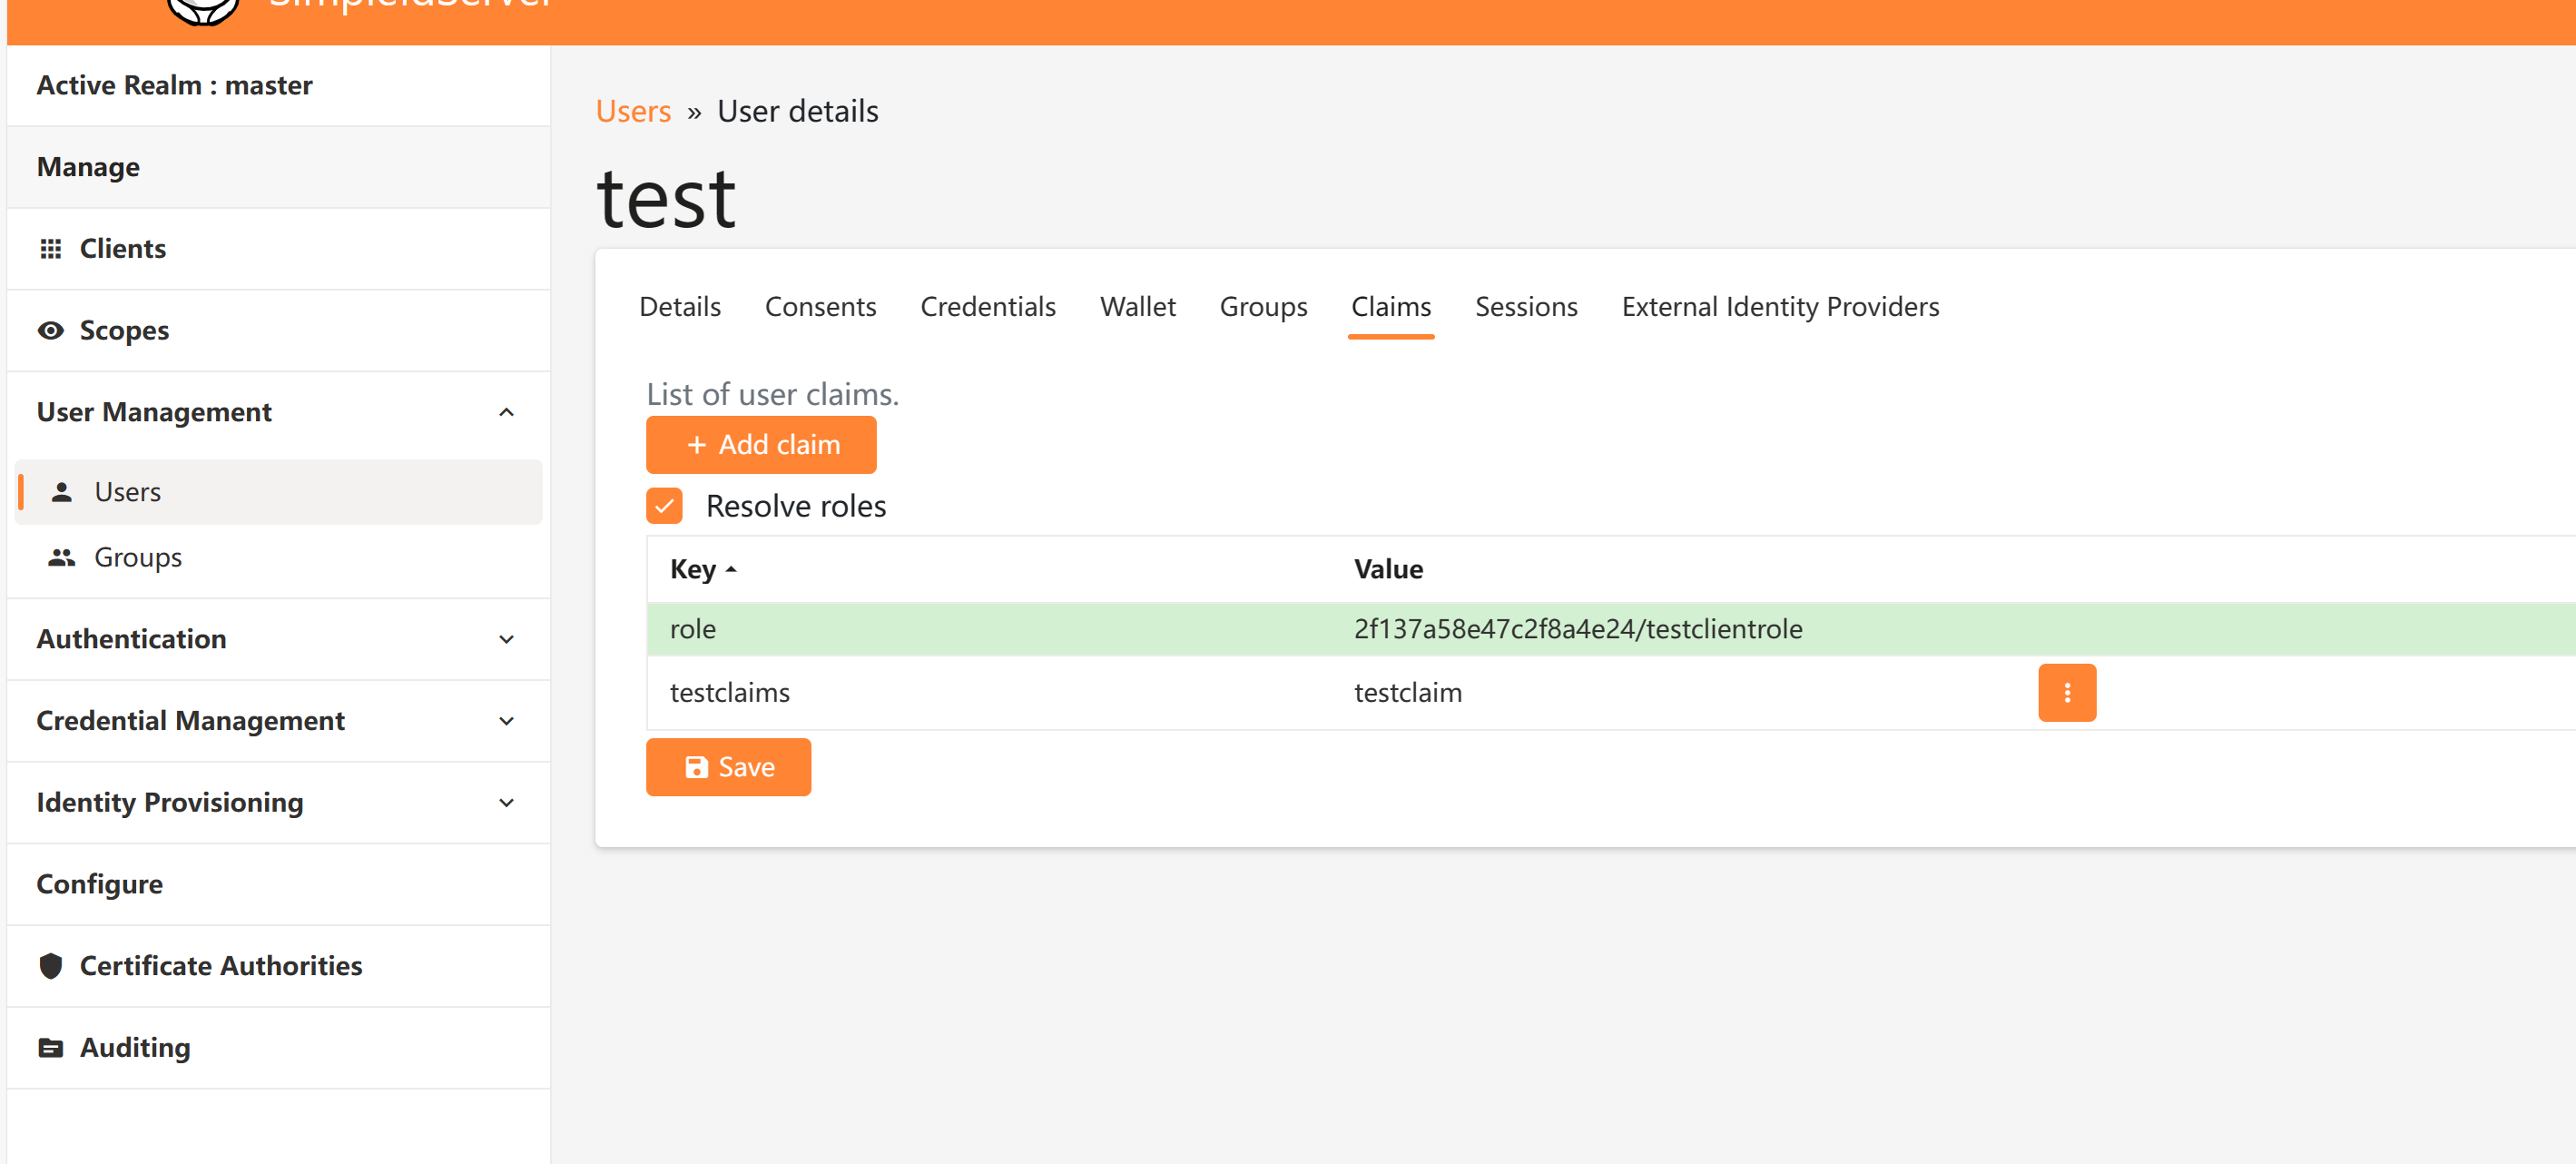Viewport: 2576px width, 1164px height.
Task: Open the External Identity Providers tab
Action: point(1780,306)
